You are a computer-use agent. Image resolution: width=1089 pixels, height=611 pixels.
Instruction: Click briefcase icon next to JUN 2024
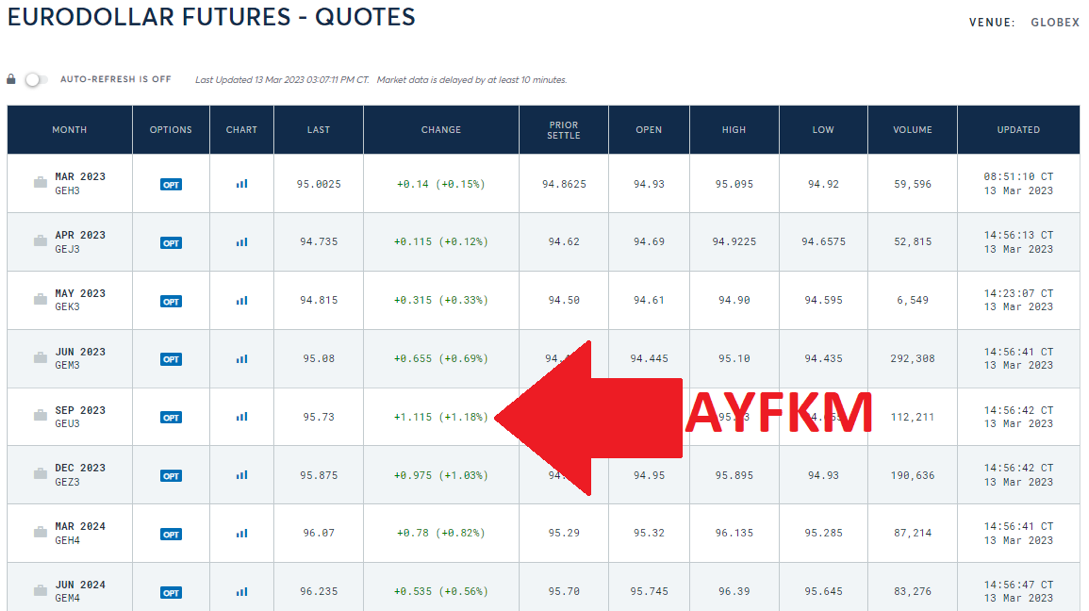coord(40,590)
